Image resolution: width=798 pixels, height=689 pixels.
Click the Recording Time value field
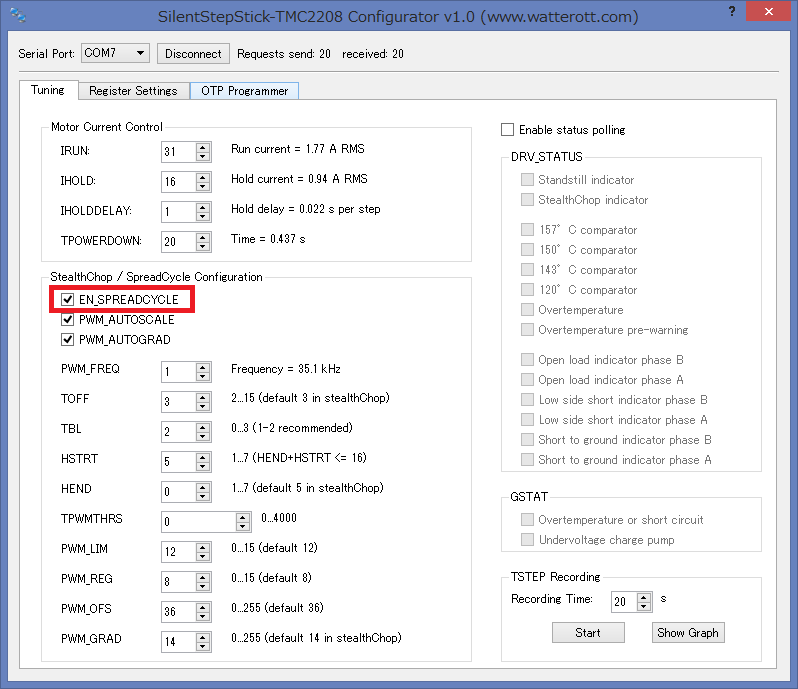pos(624,602)
